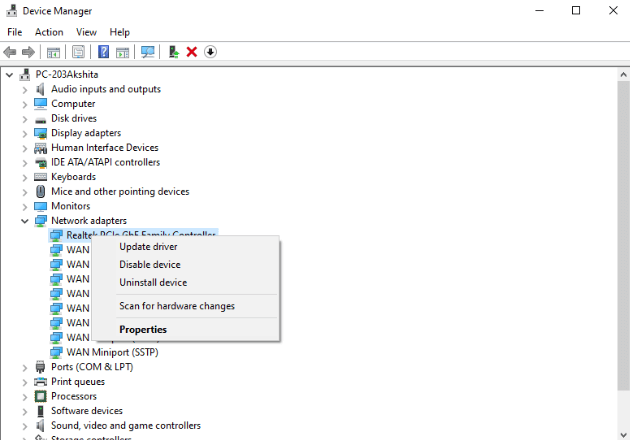
Task: Click the Print queues printer icon
Action: [x=40, y=381]
